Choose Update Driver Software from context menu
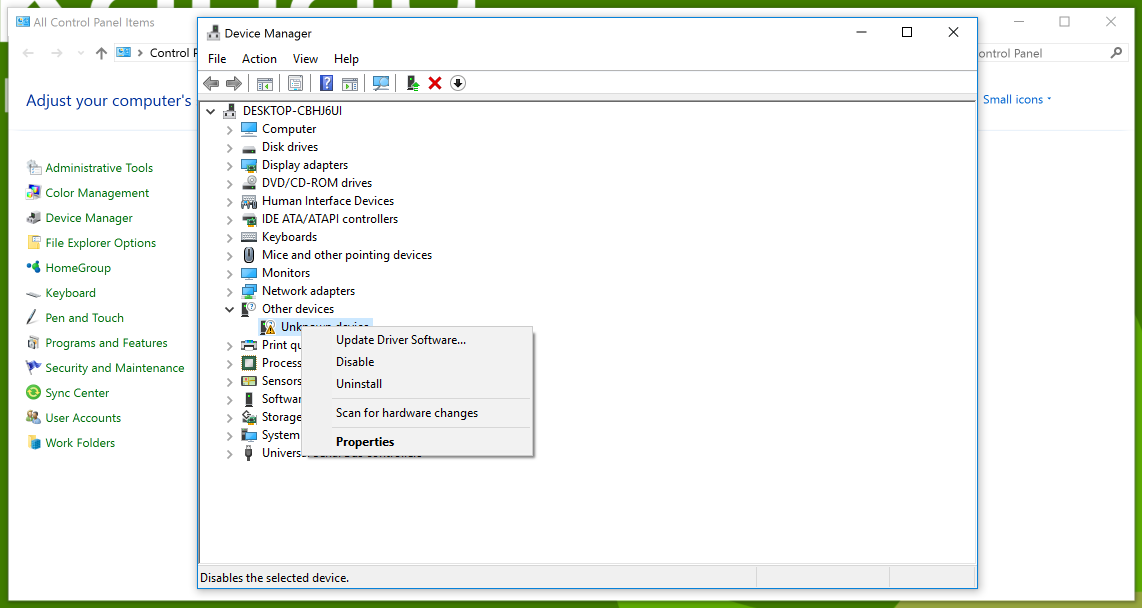 417,340
